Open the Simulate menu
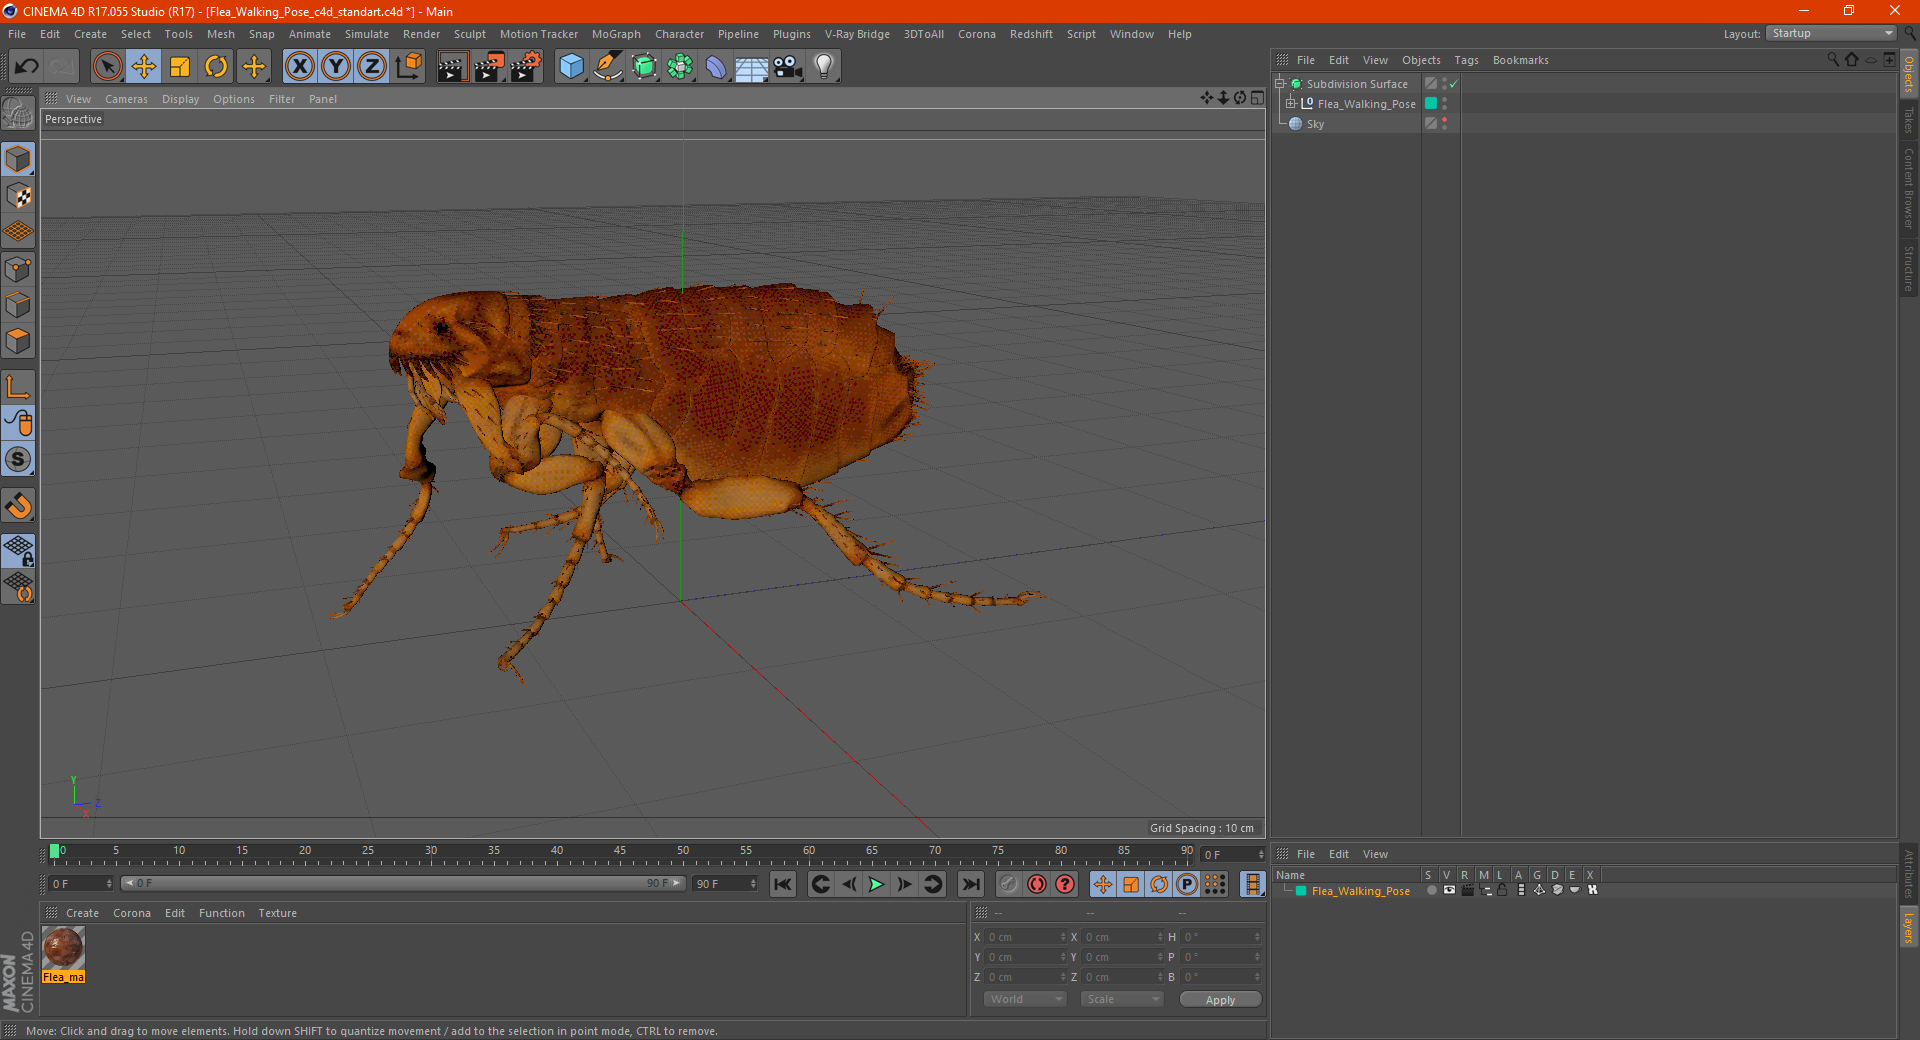Screen dimensions: 1920x1040 click(x=367, y=34)
